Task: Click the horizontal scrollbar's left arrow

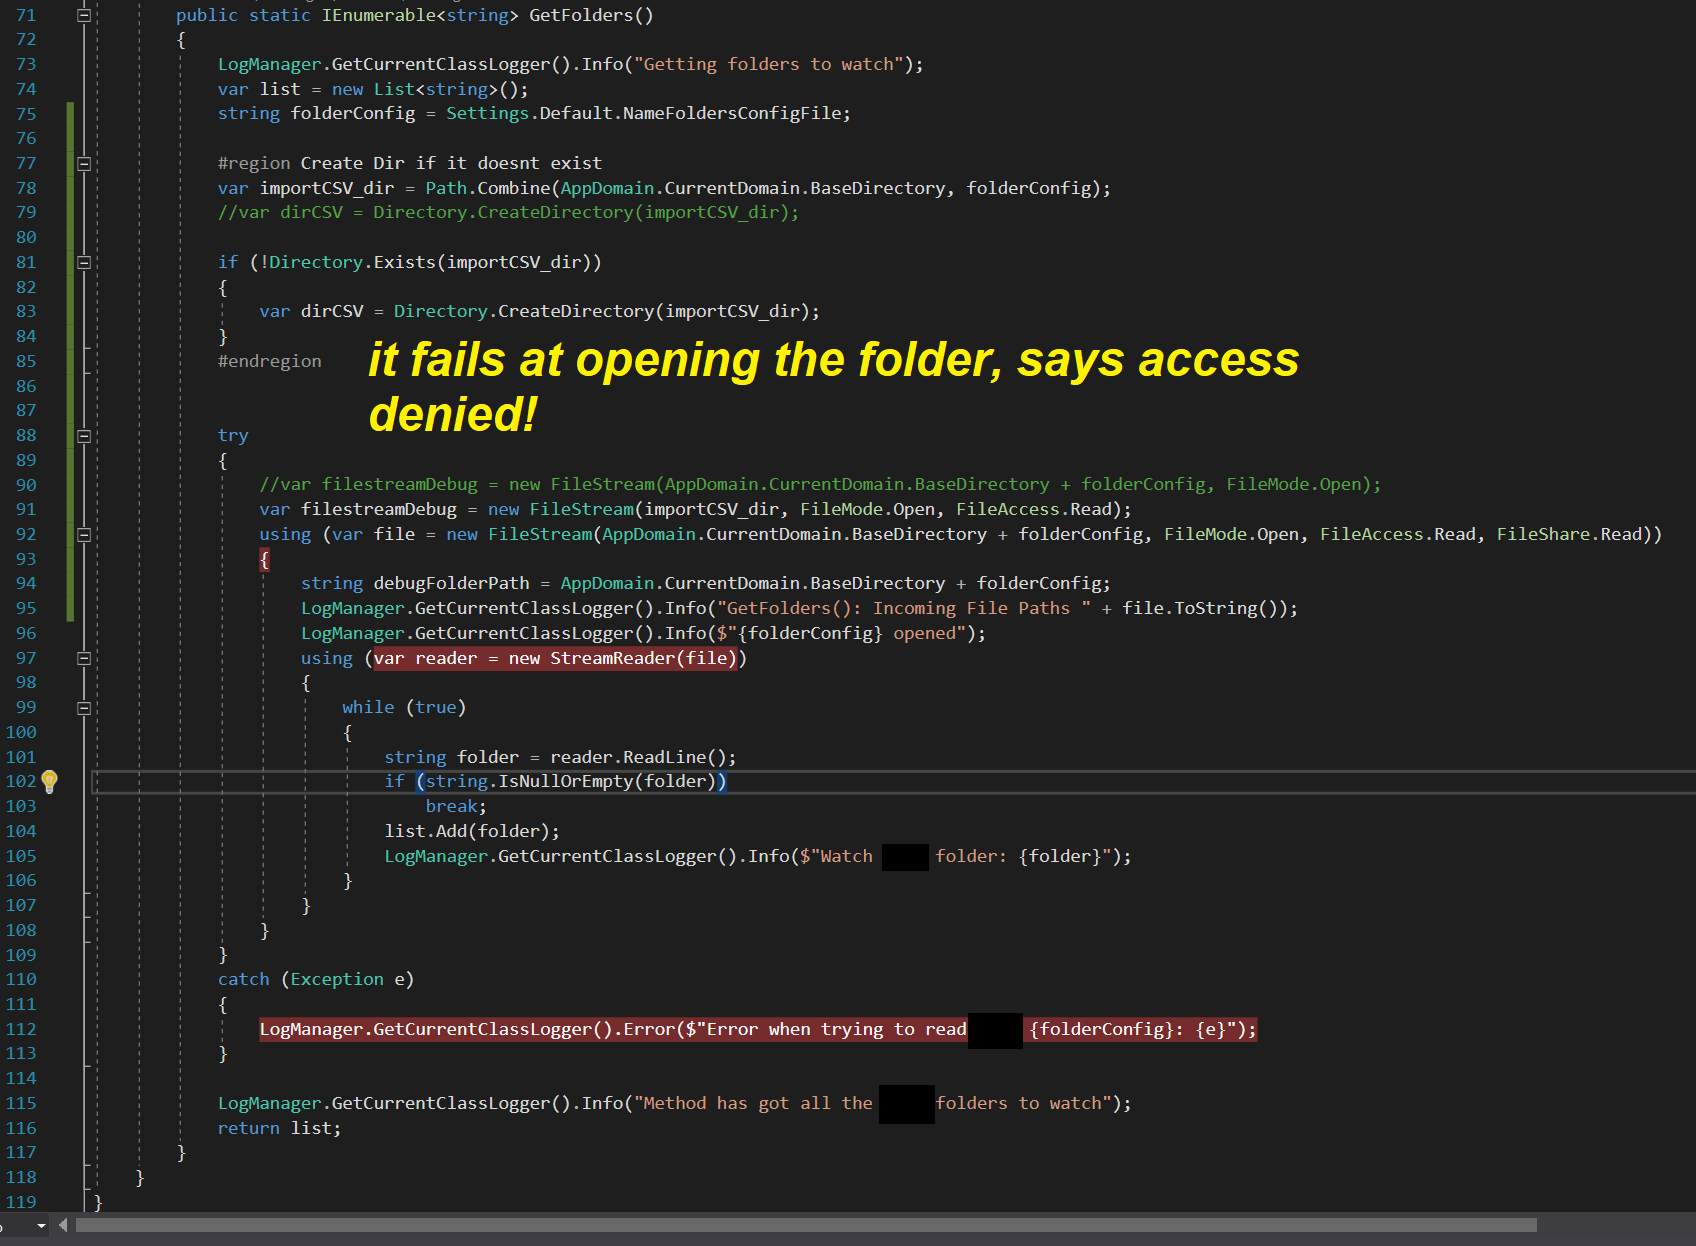Action: pyautogui.click(x=62, y=1224)
